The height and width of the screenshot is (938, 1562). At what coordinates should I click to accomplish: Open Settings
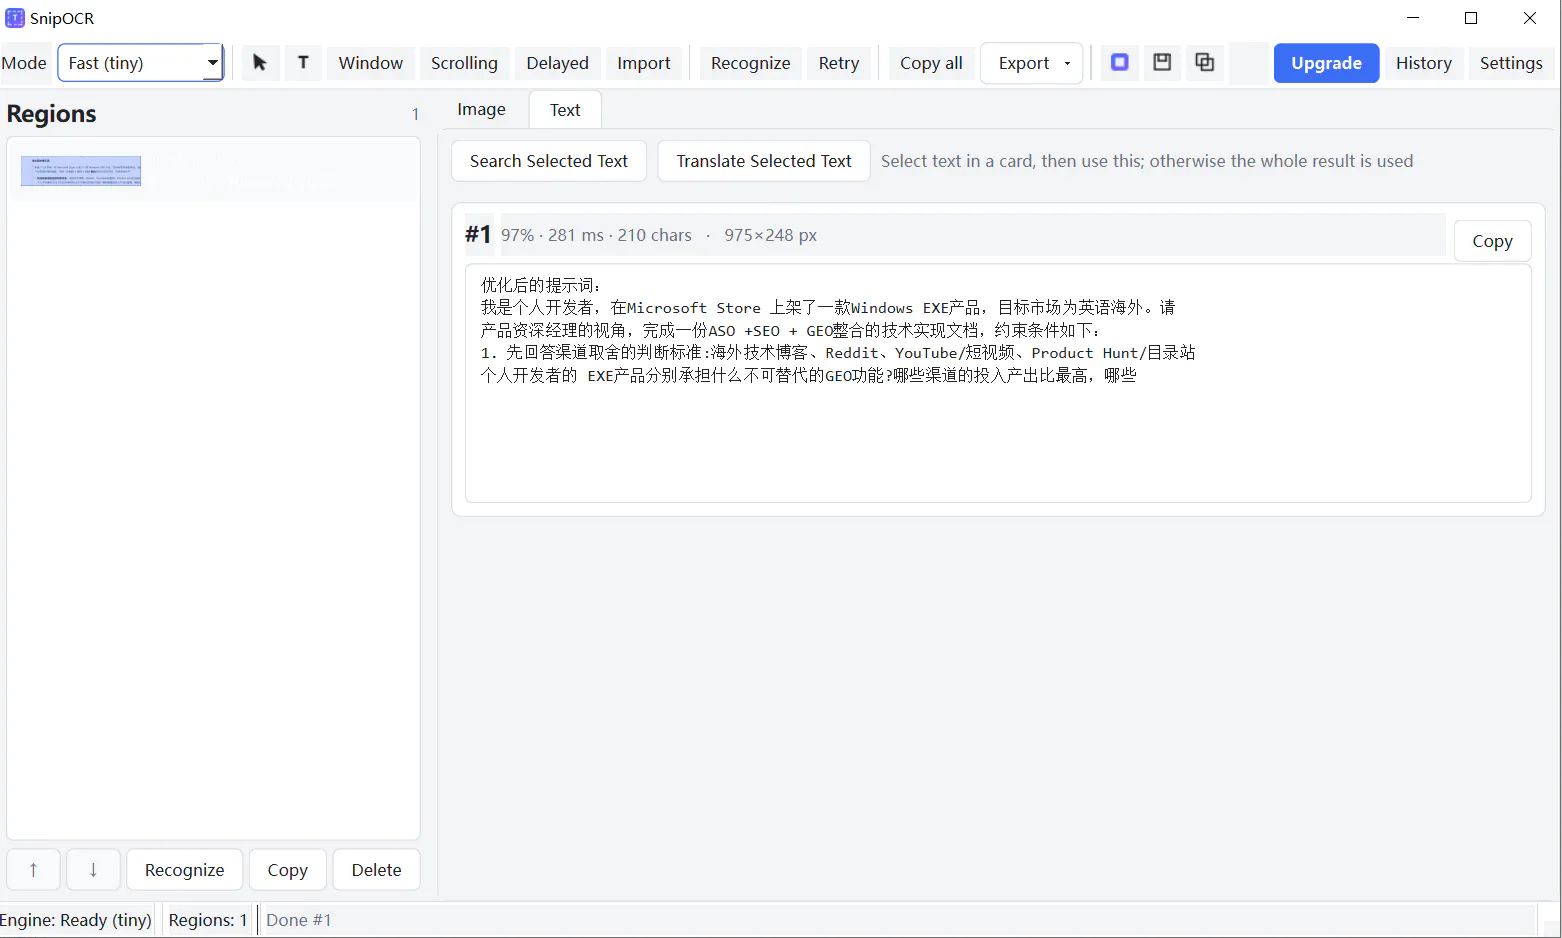pyautogui.click(x=1510, y=63)
